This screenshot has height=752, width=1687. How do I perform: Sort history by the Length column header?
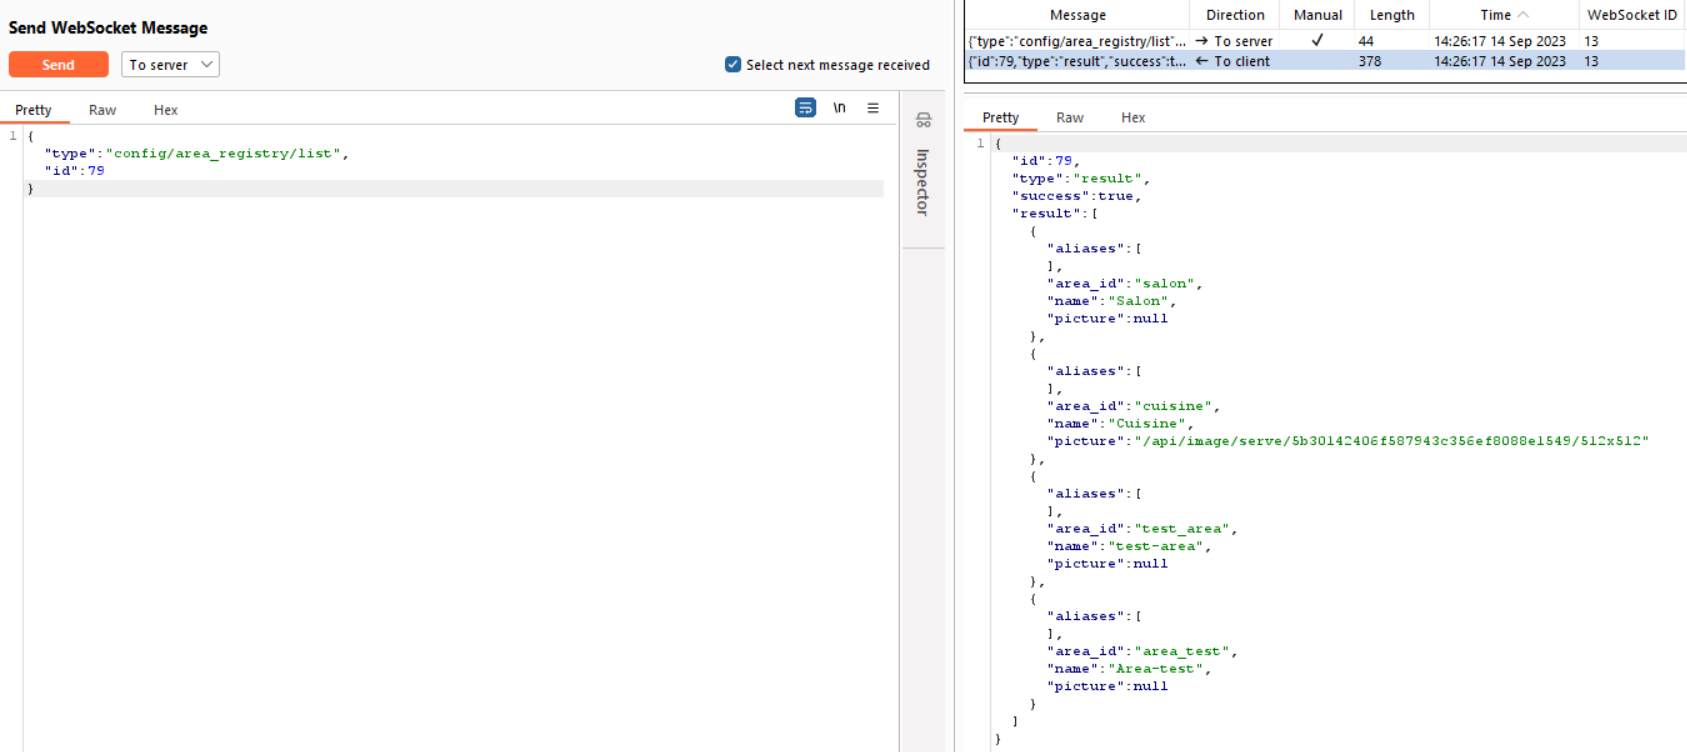[1391, 15]
